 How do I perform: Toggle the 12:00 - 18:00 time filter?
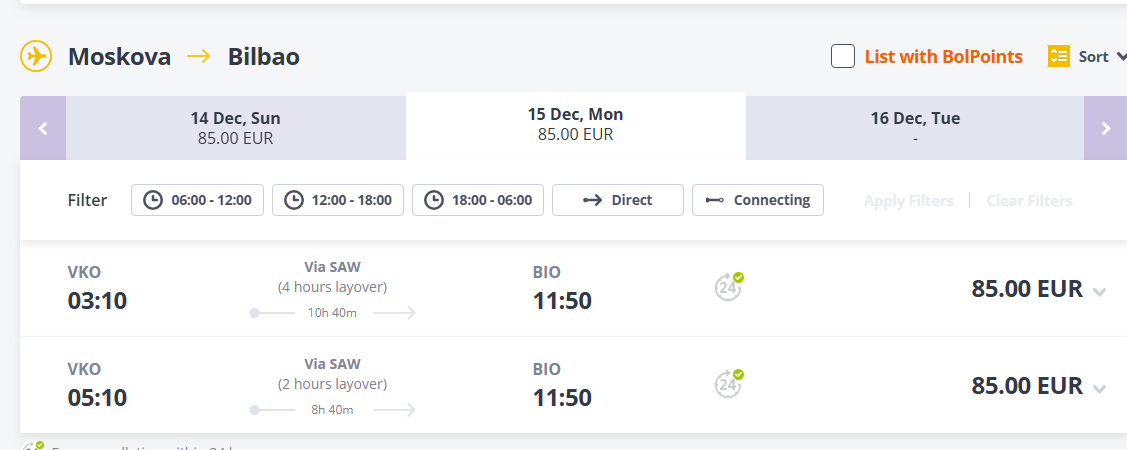pyautogui.click(x=338, y=200)
